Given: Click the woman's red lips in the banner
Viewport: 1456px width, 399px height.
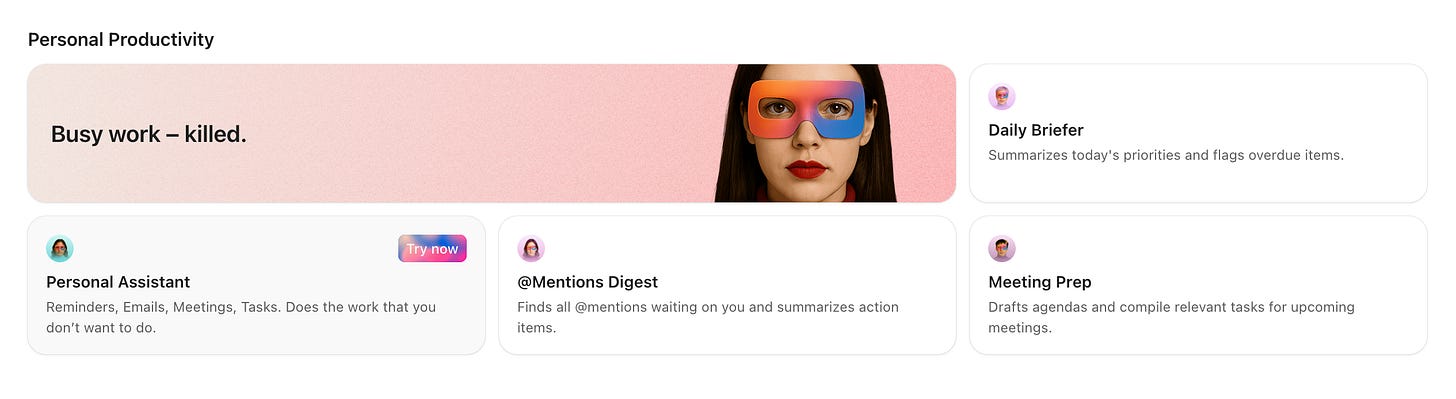Looking at the screenshot, I should pos(806,169).
